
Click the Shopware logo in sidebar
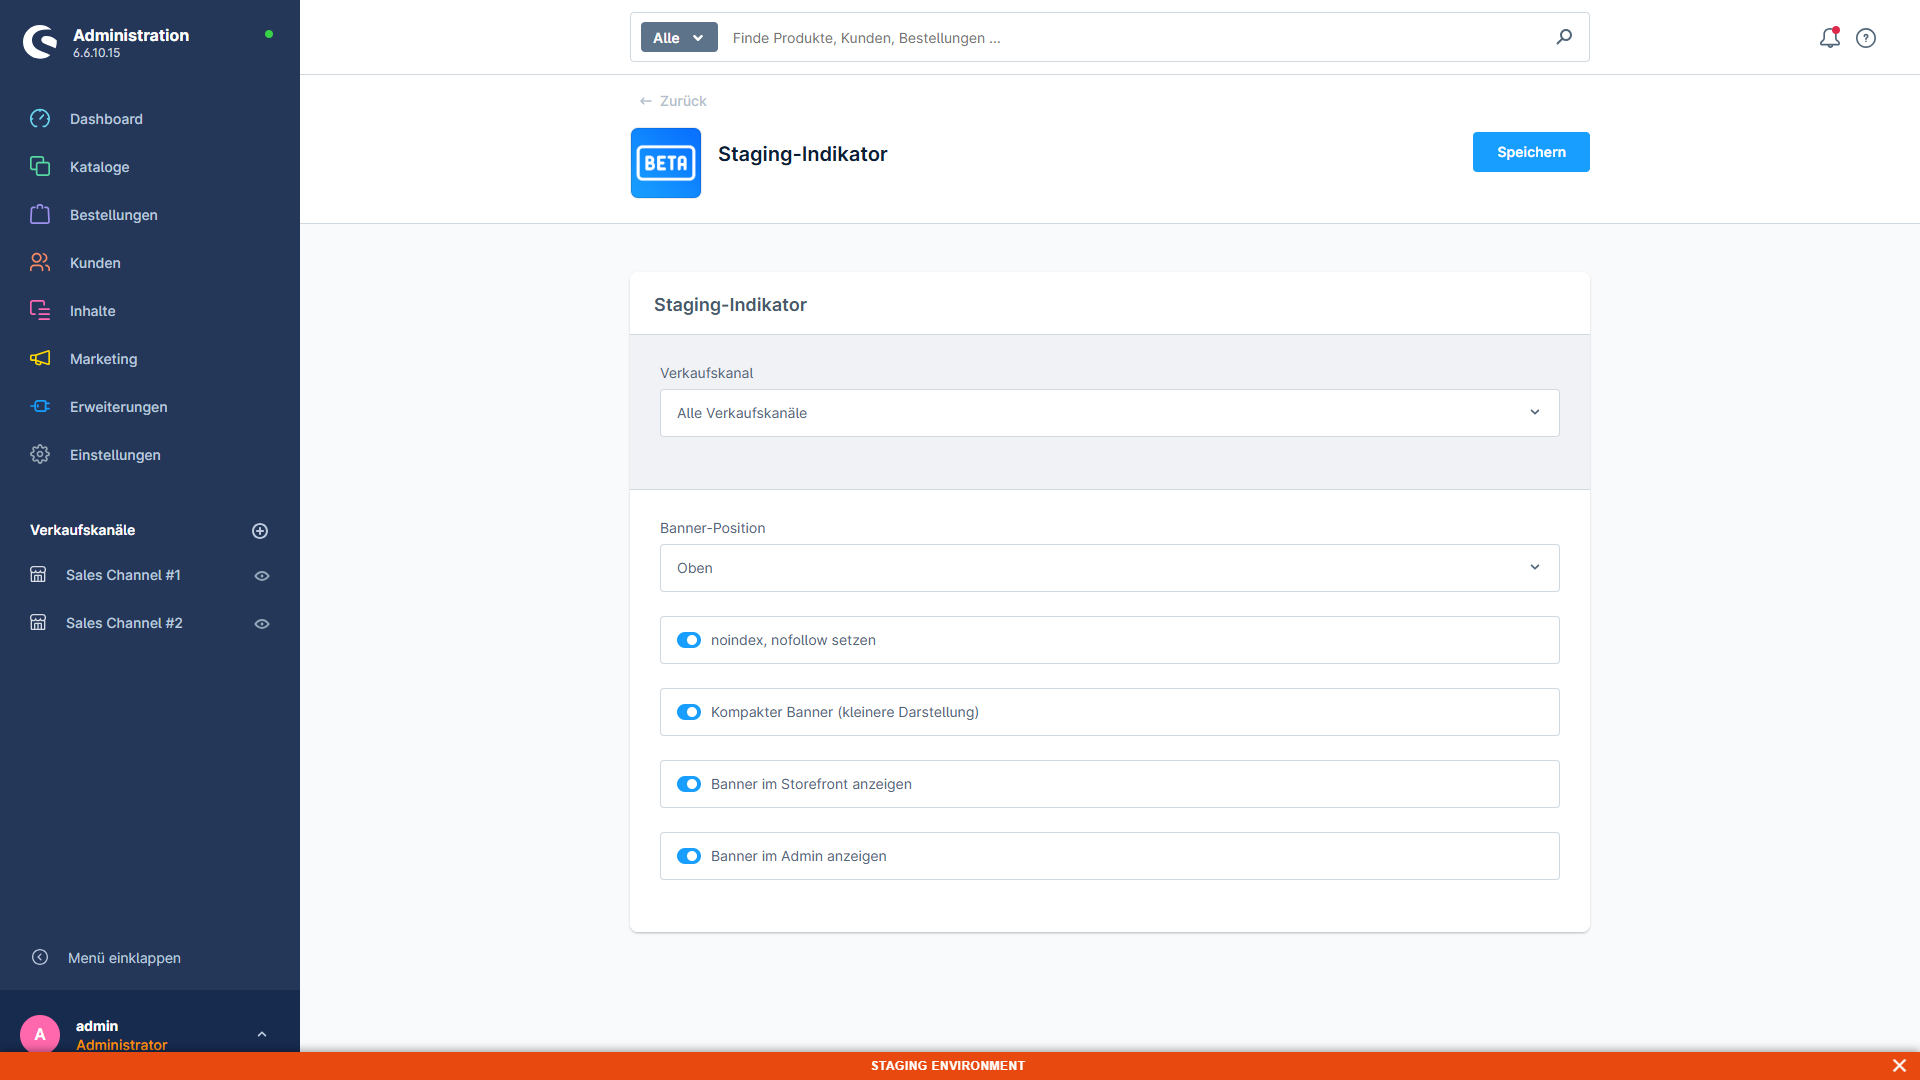pos(41,42)
